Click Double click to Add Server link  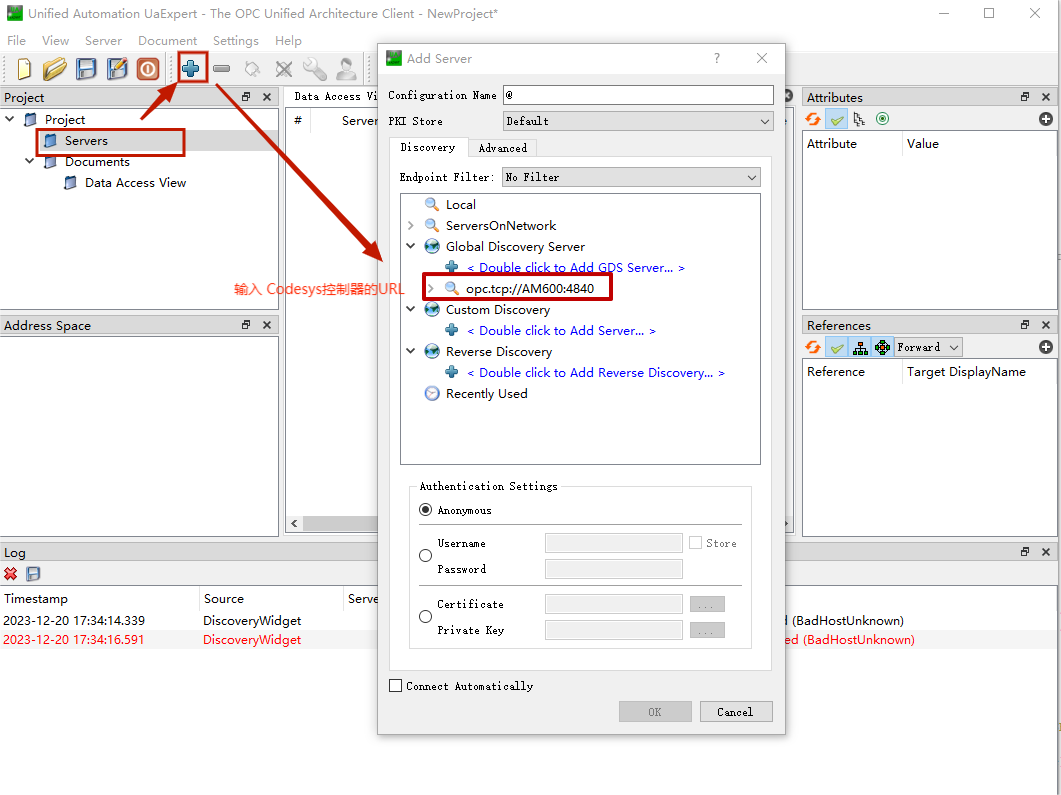(562, 330)
